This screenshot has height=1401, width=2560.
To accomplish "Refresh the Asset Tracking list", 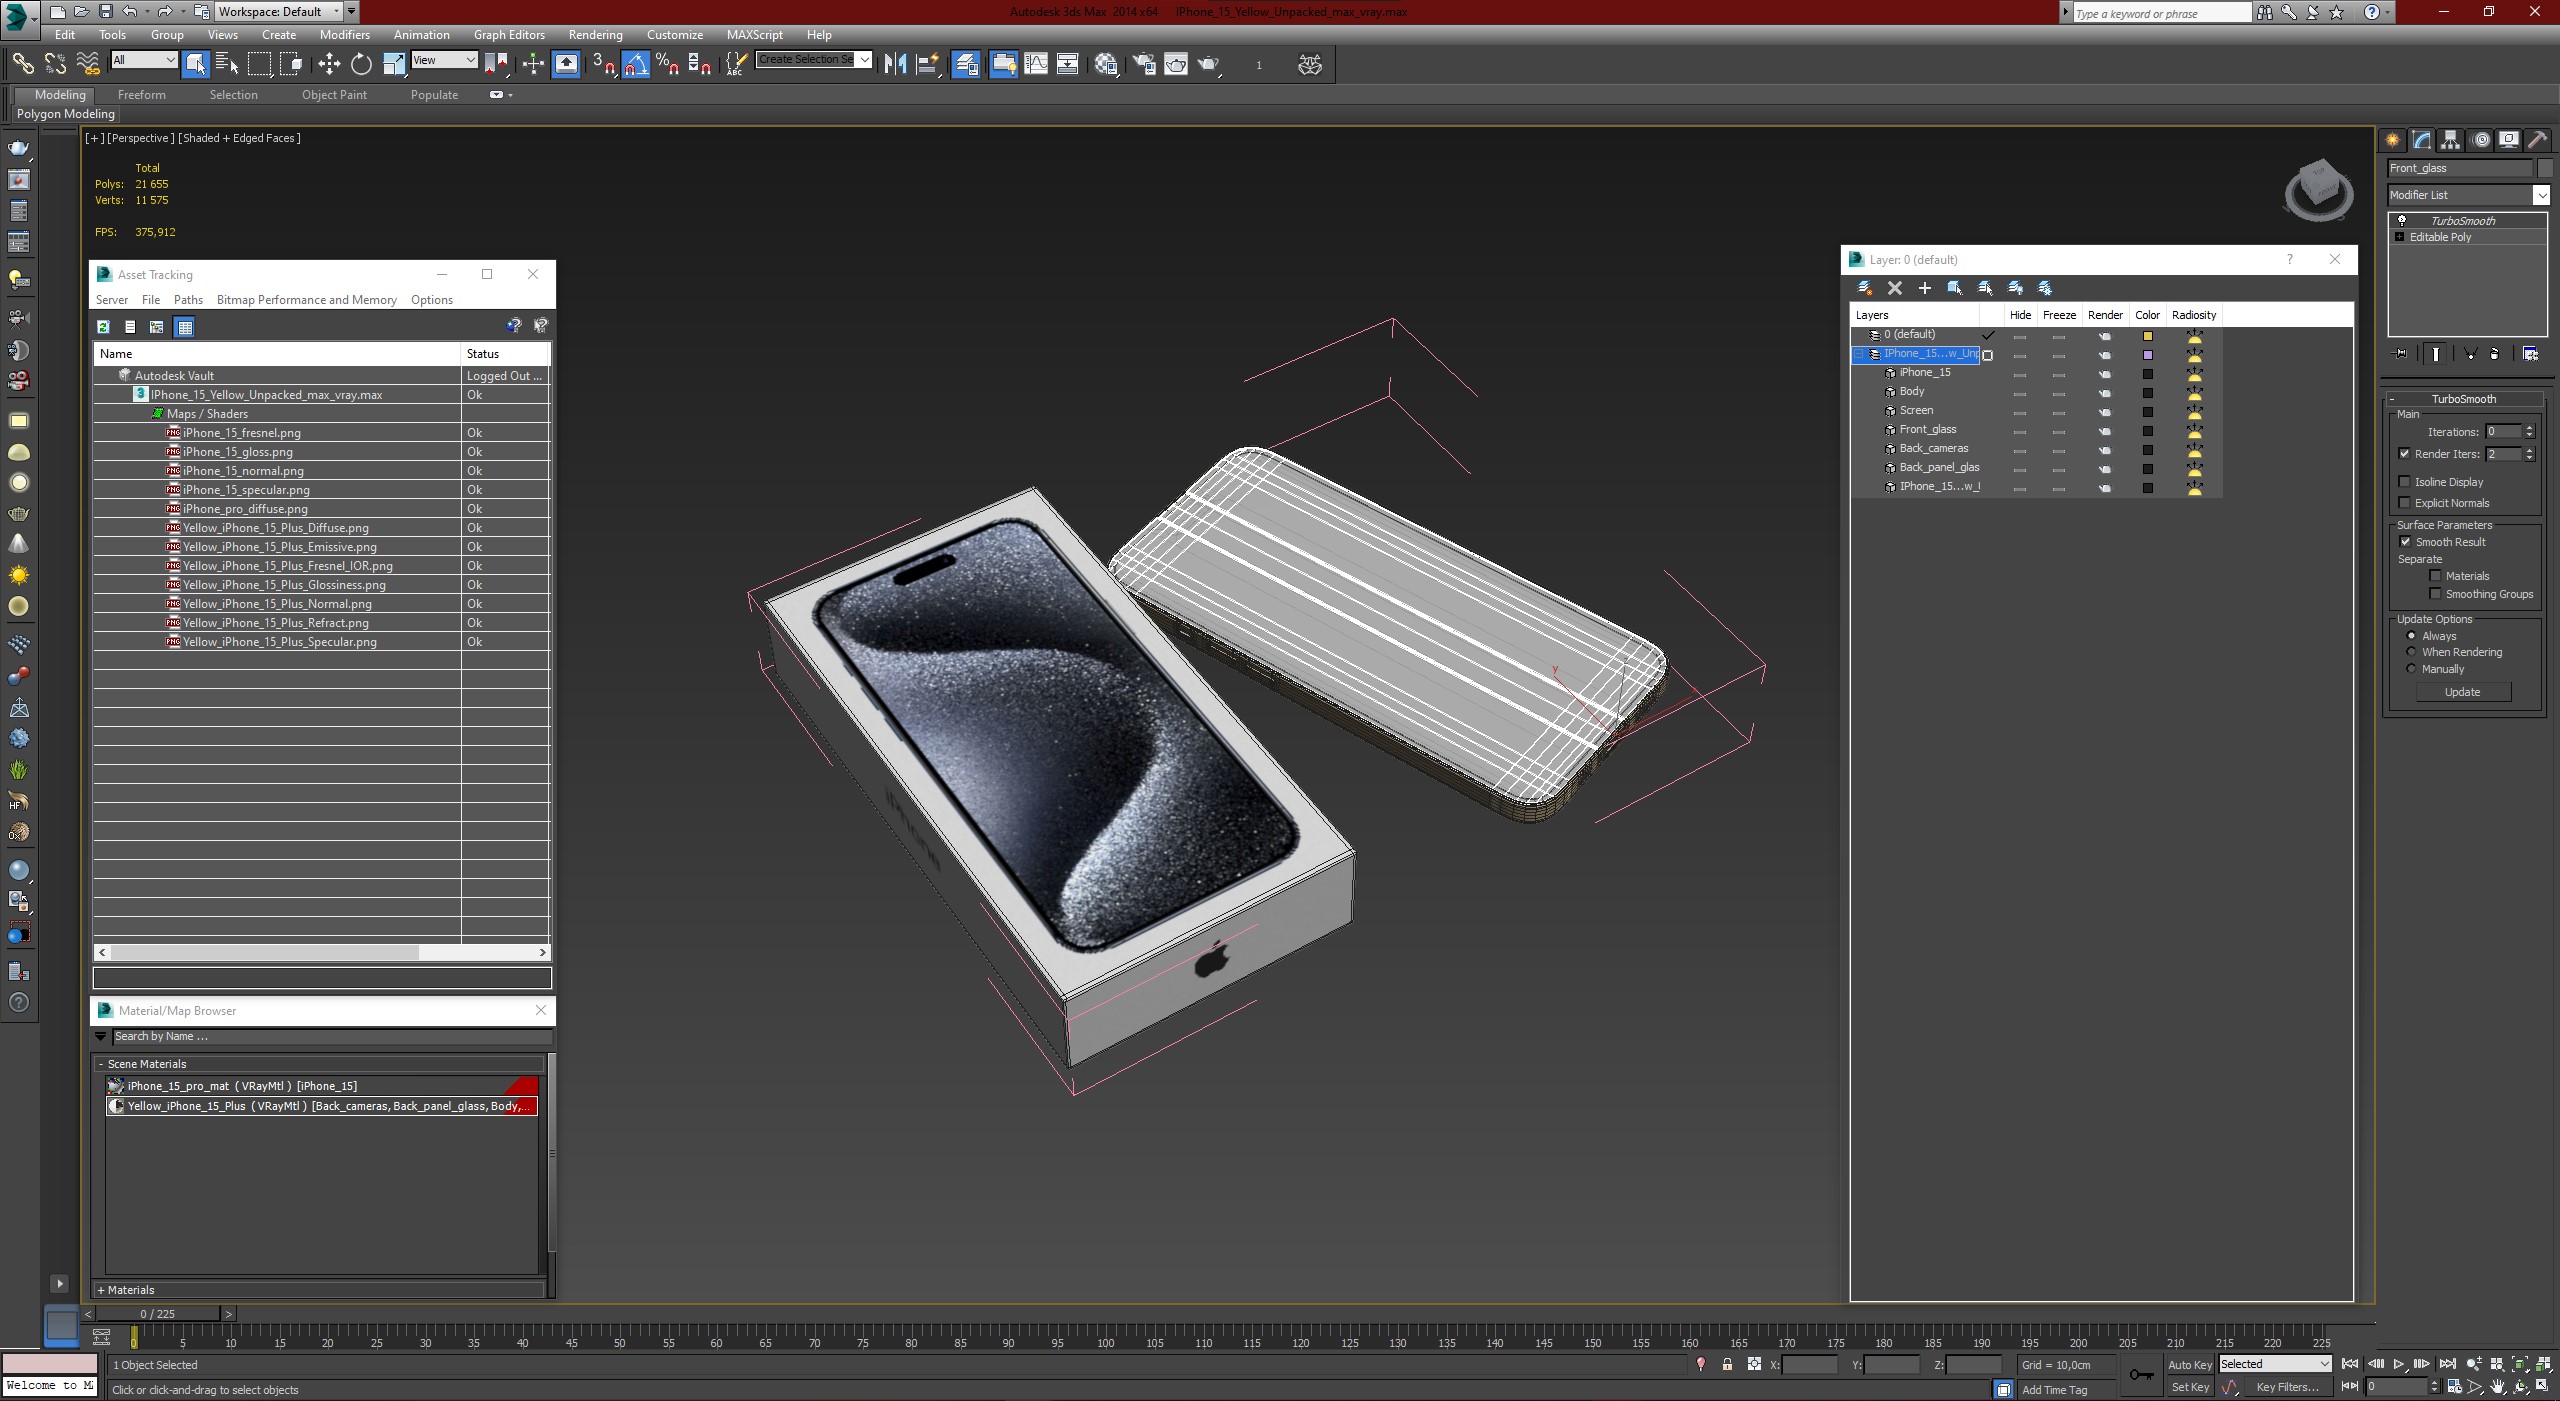I will click(103, 326).
